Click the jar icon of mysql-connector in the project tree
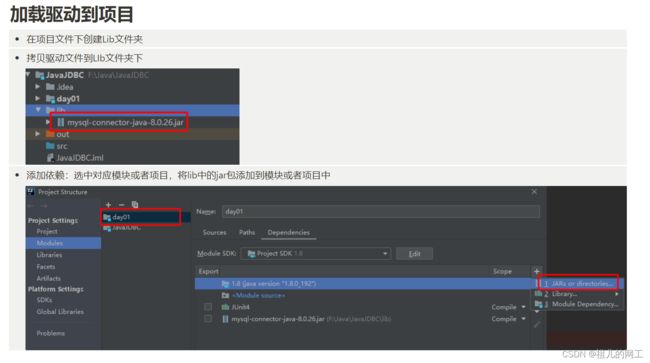The height and width of the screenshot is (363, 650). coord(61,122)
